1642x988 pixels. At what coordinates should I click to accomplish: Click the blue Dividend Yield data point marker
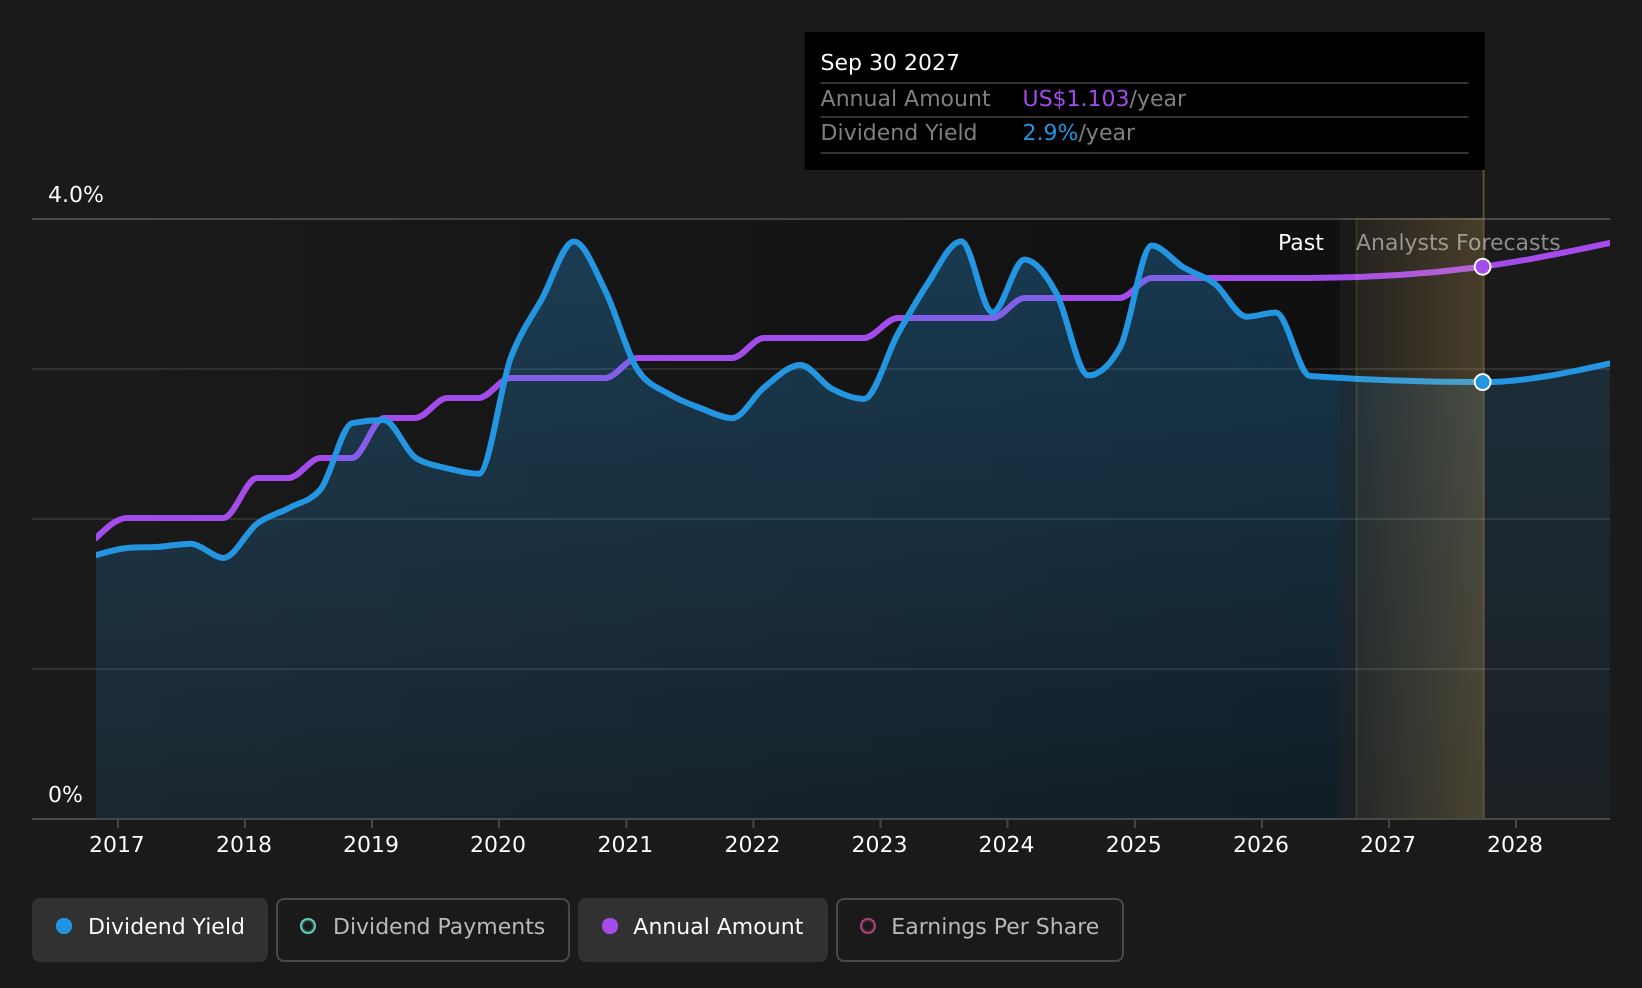1482,382
